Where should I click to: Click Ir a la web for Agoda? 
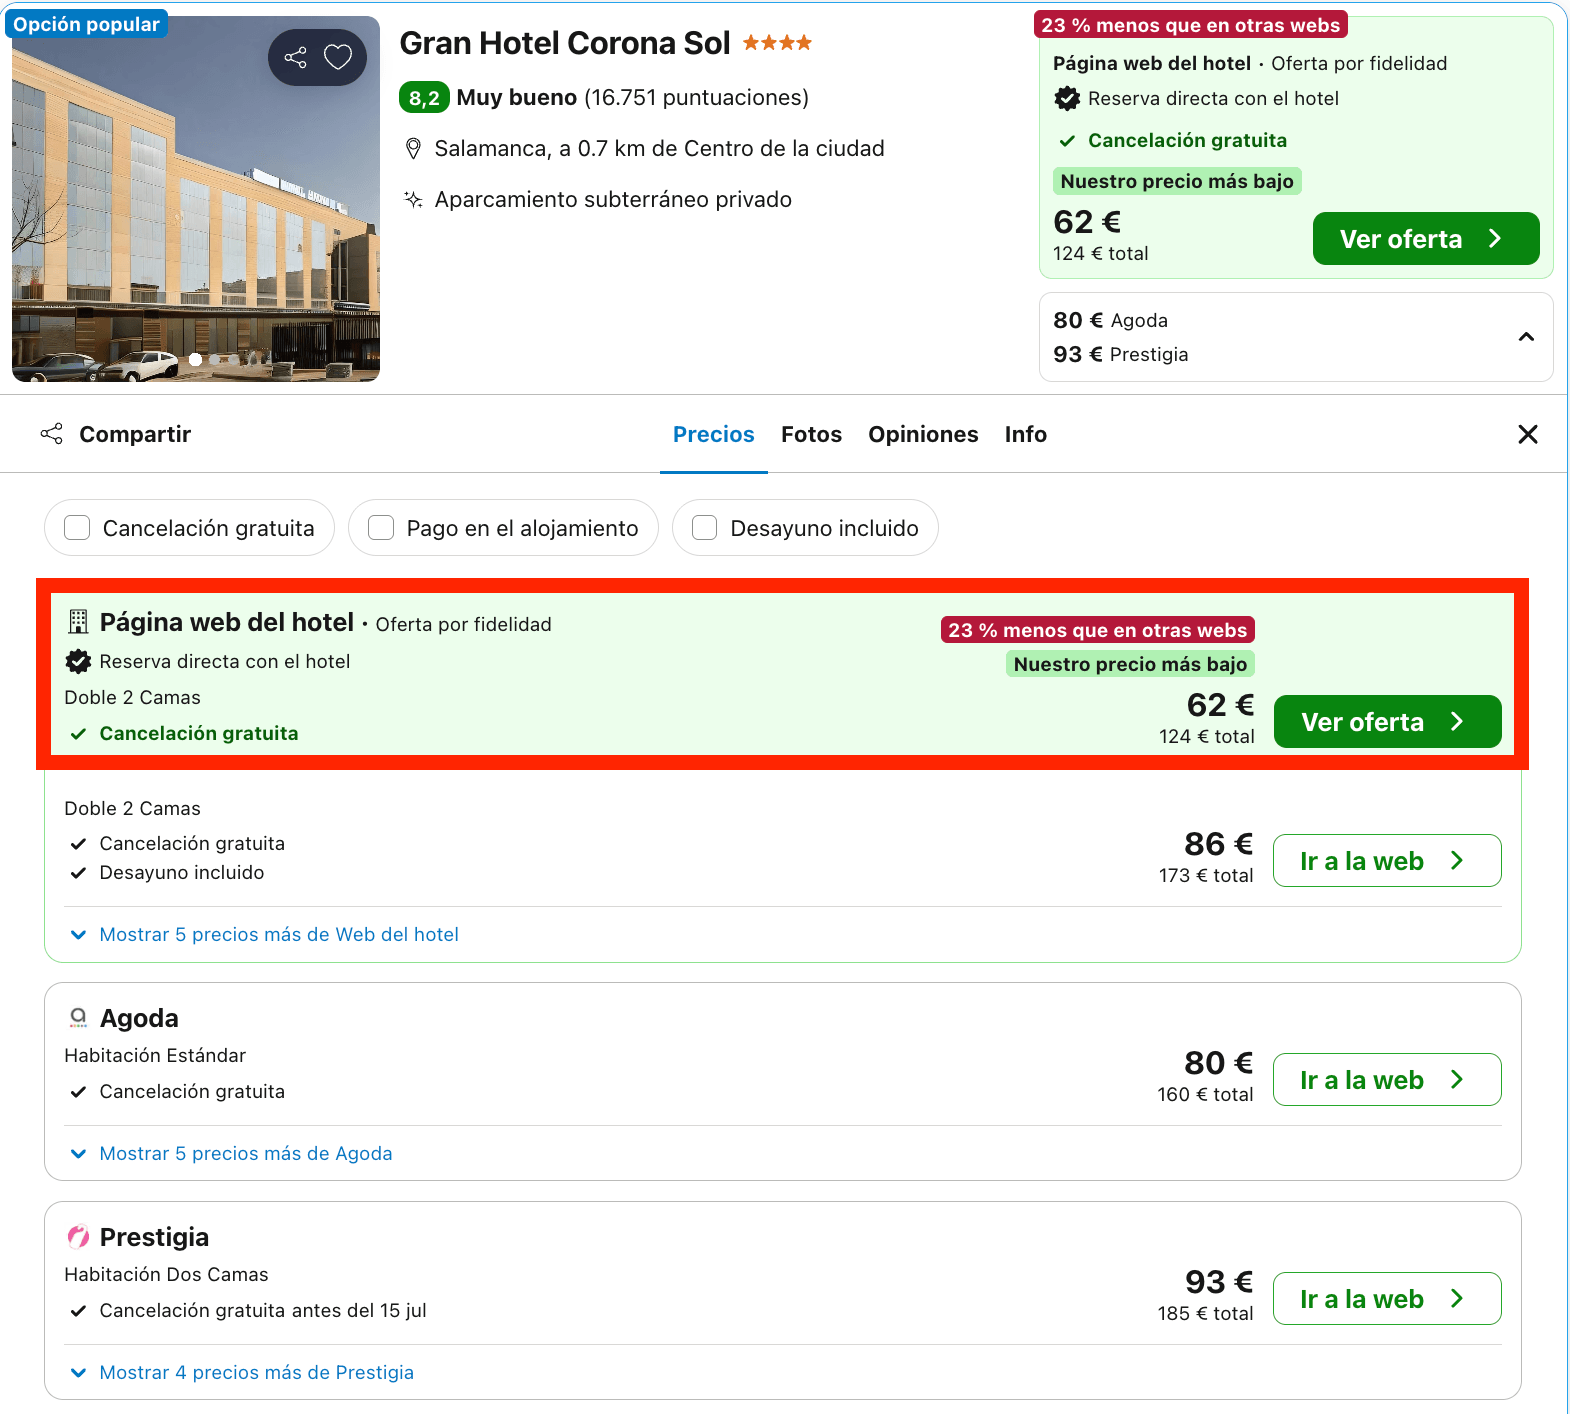tap(1387, 1080)
